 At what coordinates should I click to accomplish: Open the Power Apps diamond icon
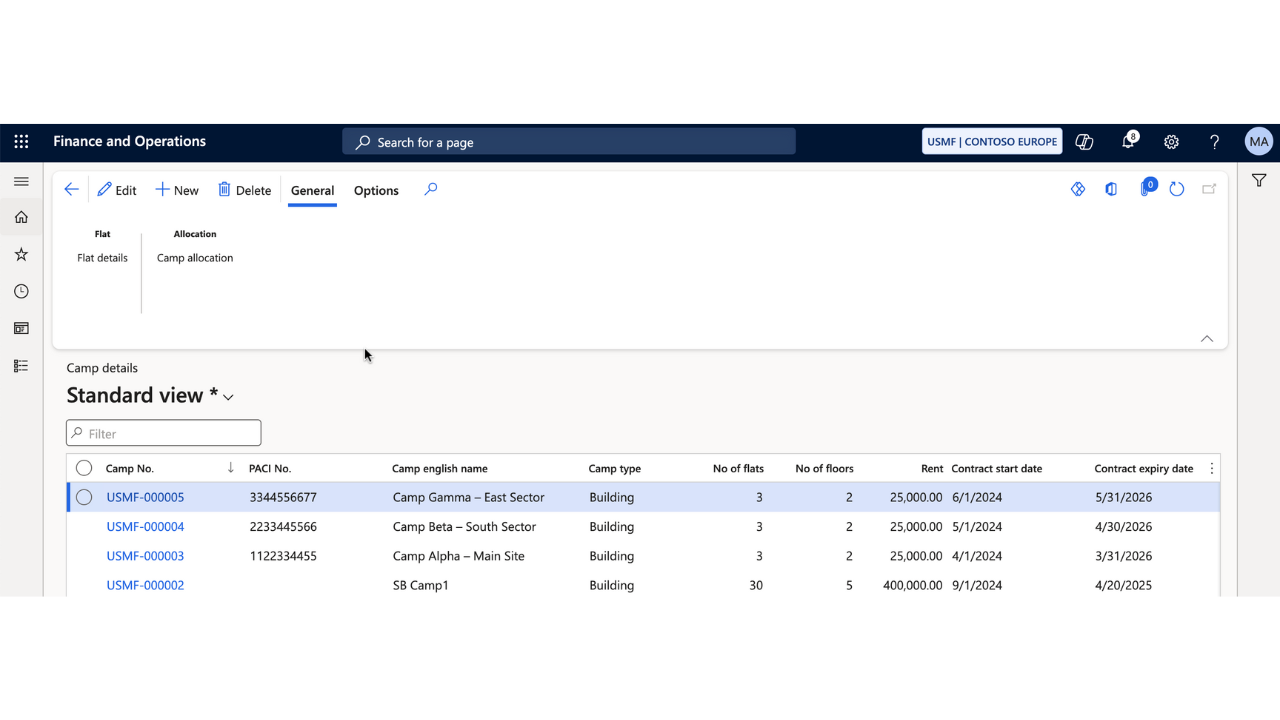click(1078, 189)
